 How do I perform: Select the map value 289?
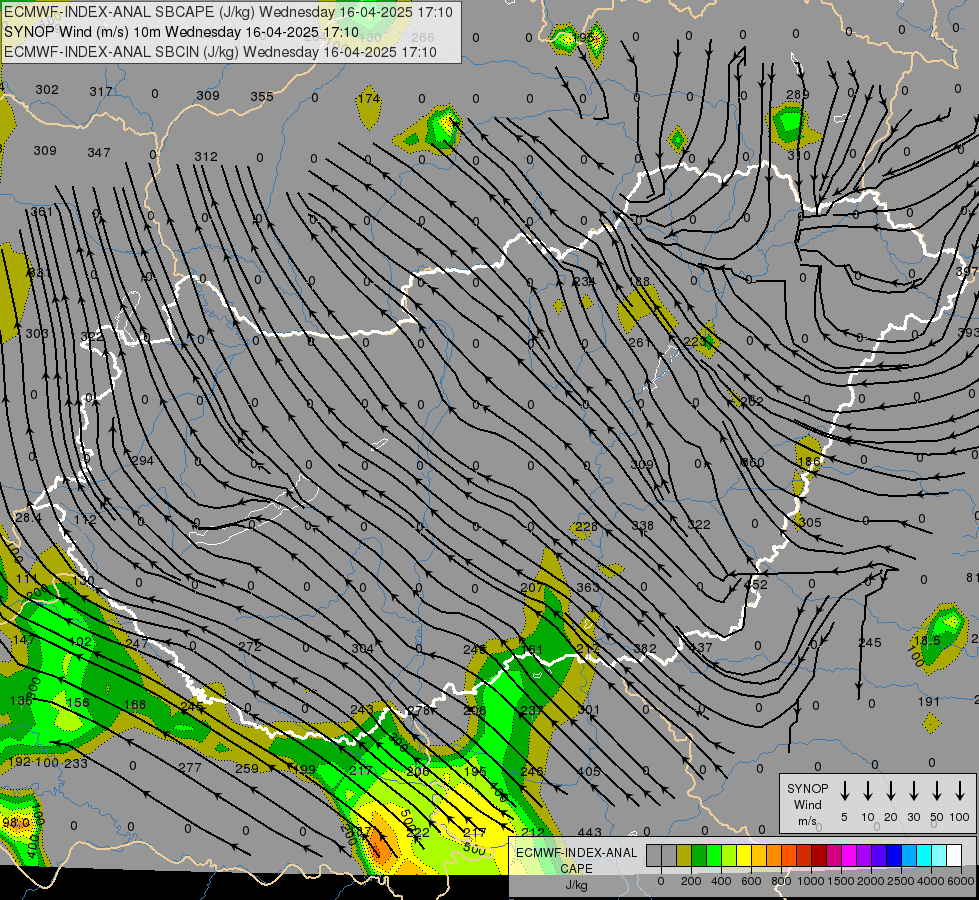coord(797,94)
